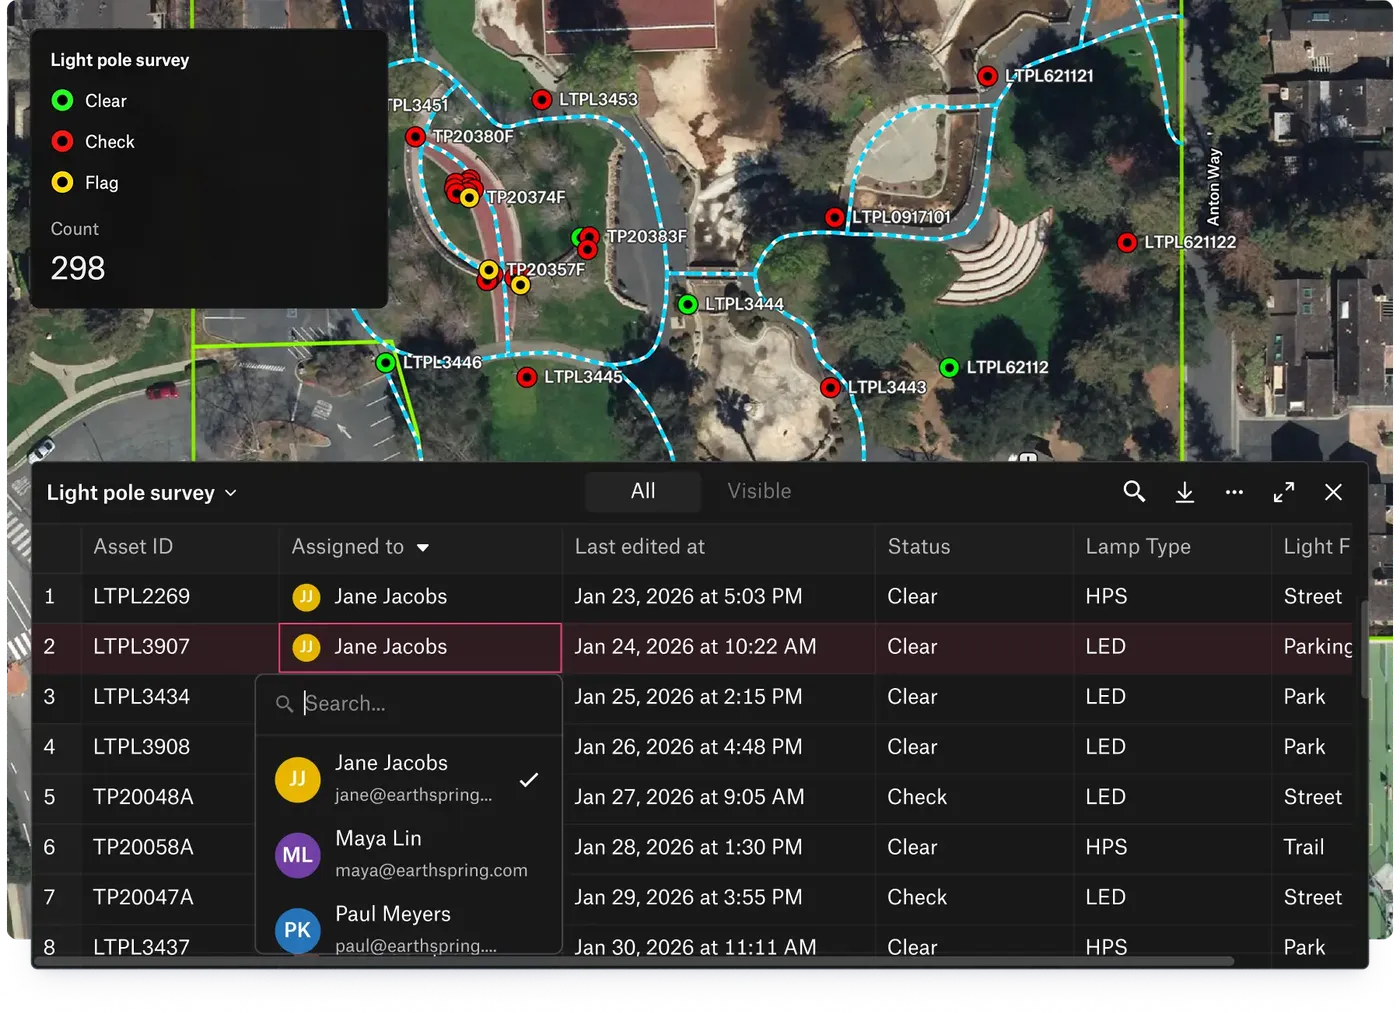The image size is (1400, 1013).
Task: Assign to Maya Lin
Action: [x=408, y=854]
